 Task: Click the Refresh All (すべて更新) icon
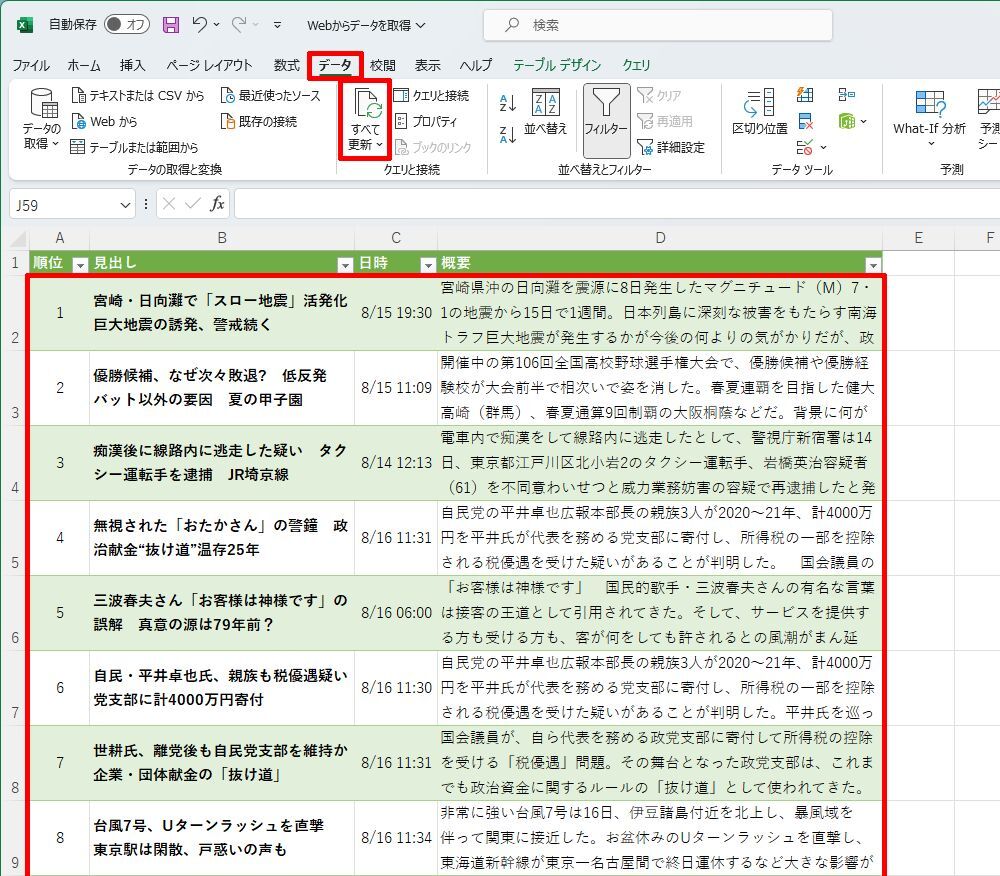(366, 107)
